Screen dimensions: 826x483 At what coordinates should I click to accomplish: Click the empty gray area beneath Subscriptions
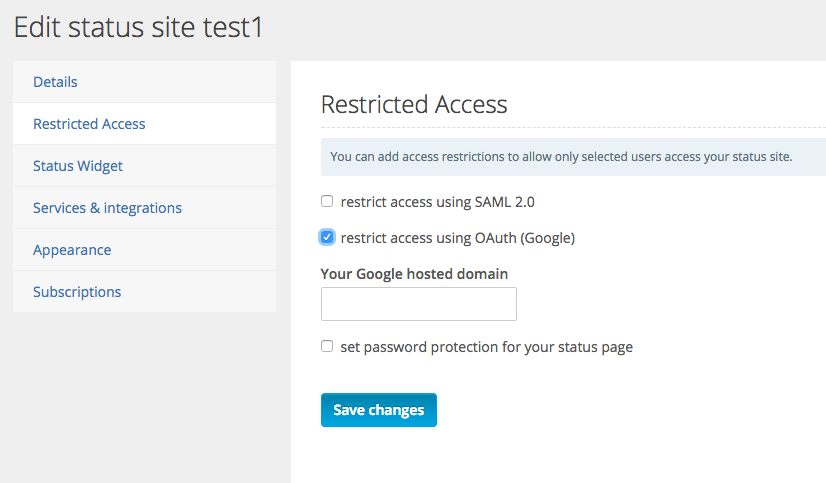[x=144, y=395]
